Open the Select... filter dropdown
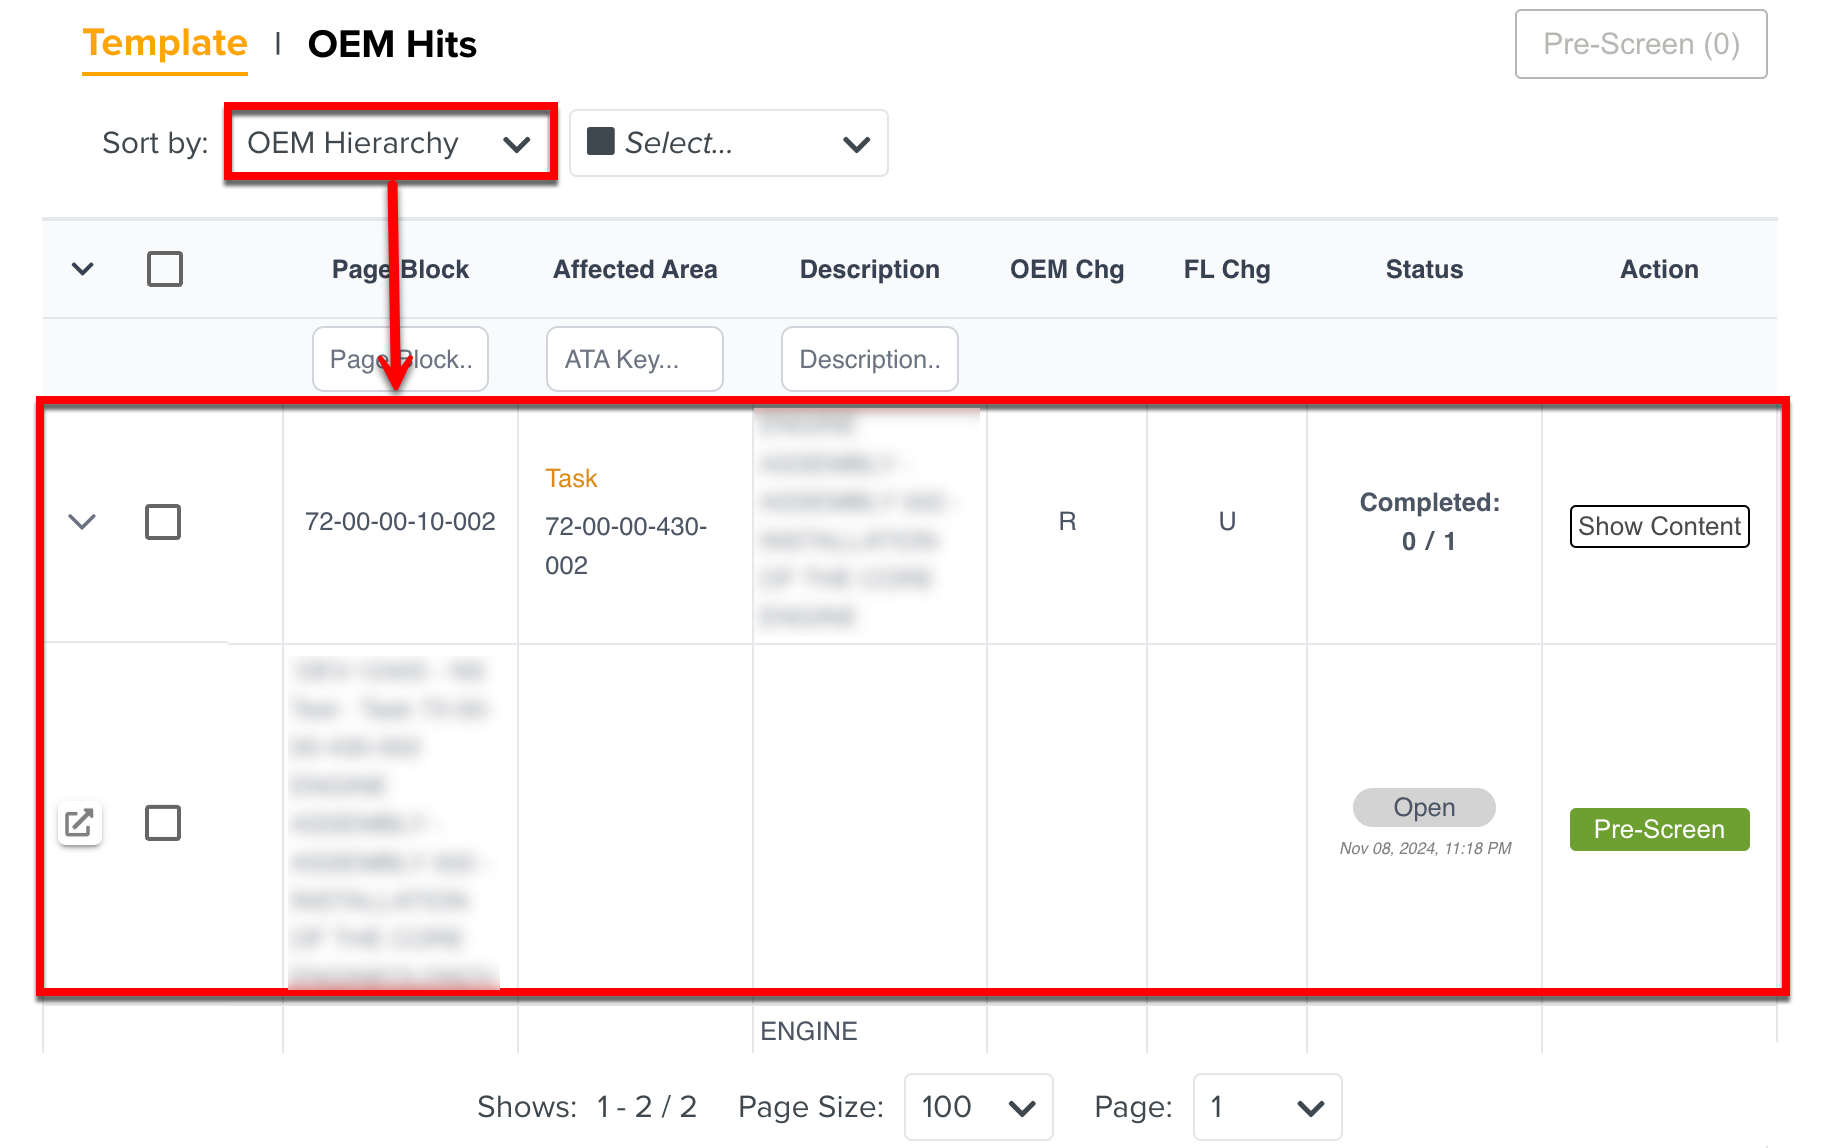This screenshot has height=1148, width=1822. 728,143
